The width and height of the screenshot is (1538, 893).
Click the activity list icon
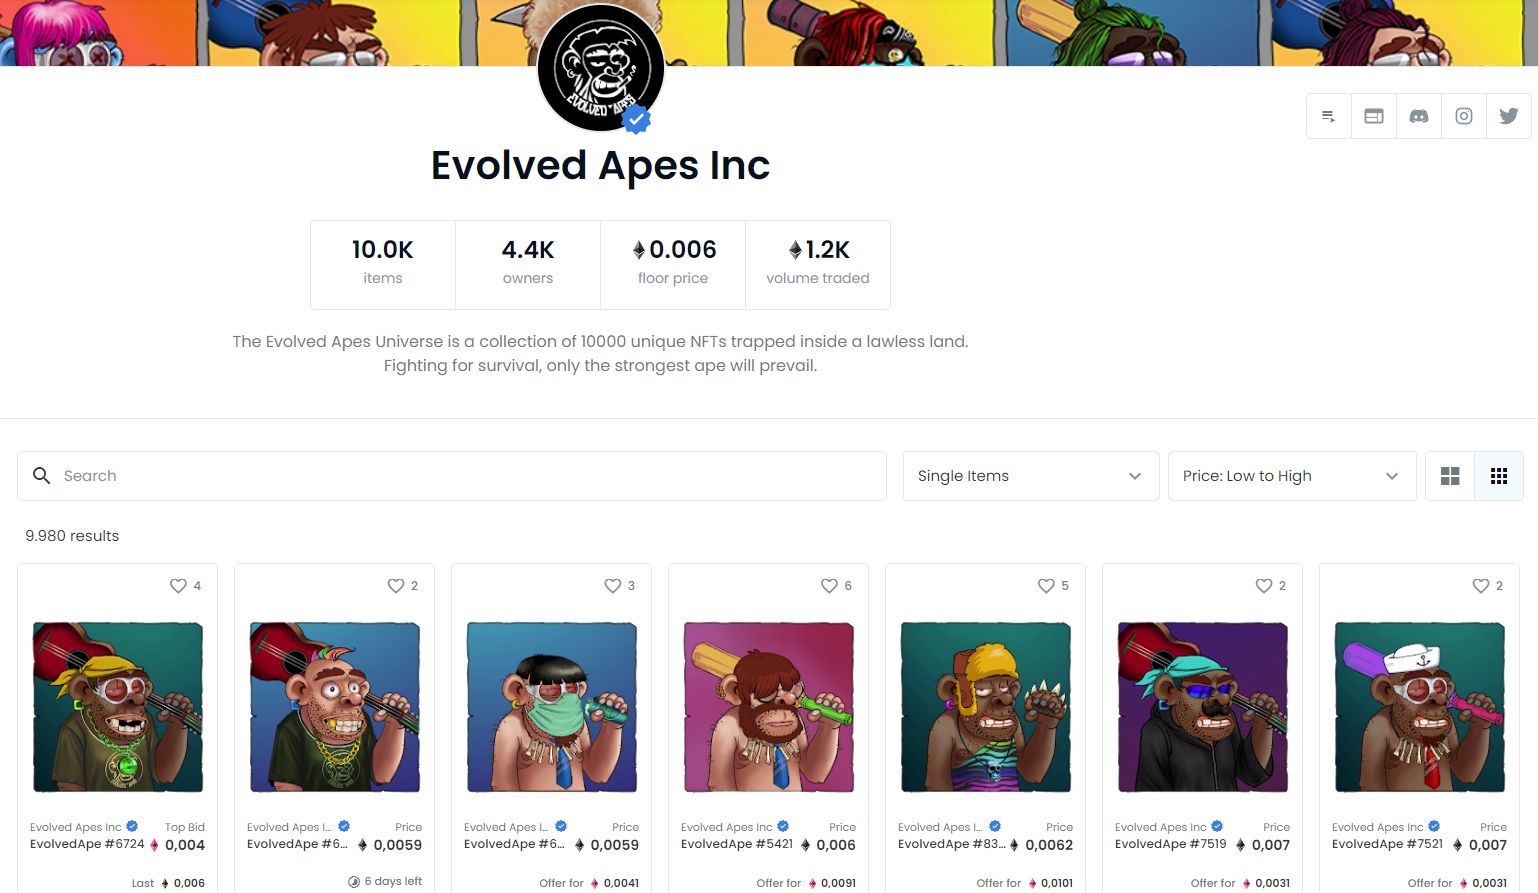[1328, 116]
